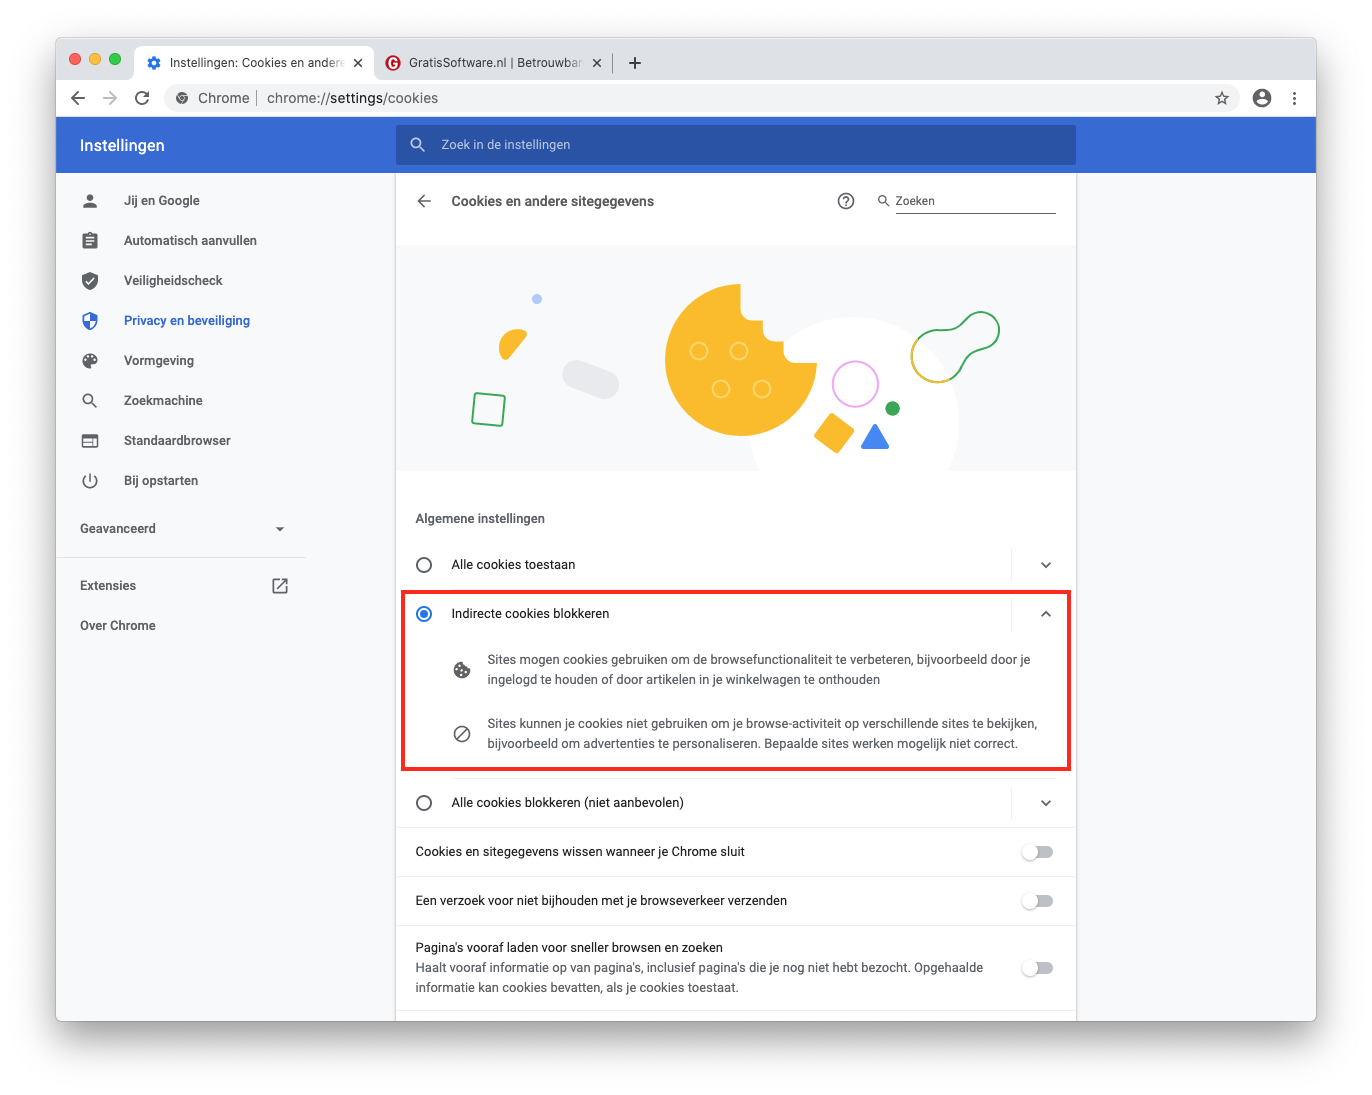
Task: Expand the Geavanceerd sidebar section
Action: pos(280,529)
